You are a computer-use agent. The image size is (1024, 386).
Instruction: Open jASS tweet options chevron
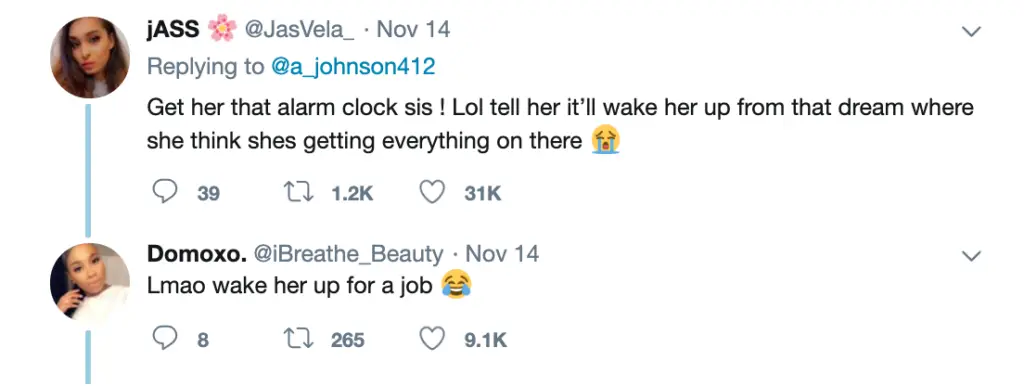[972, 31]
